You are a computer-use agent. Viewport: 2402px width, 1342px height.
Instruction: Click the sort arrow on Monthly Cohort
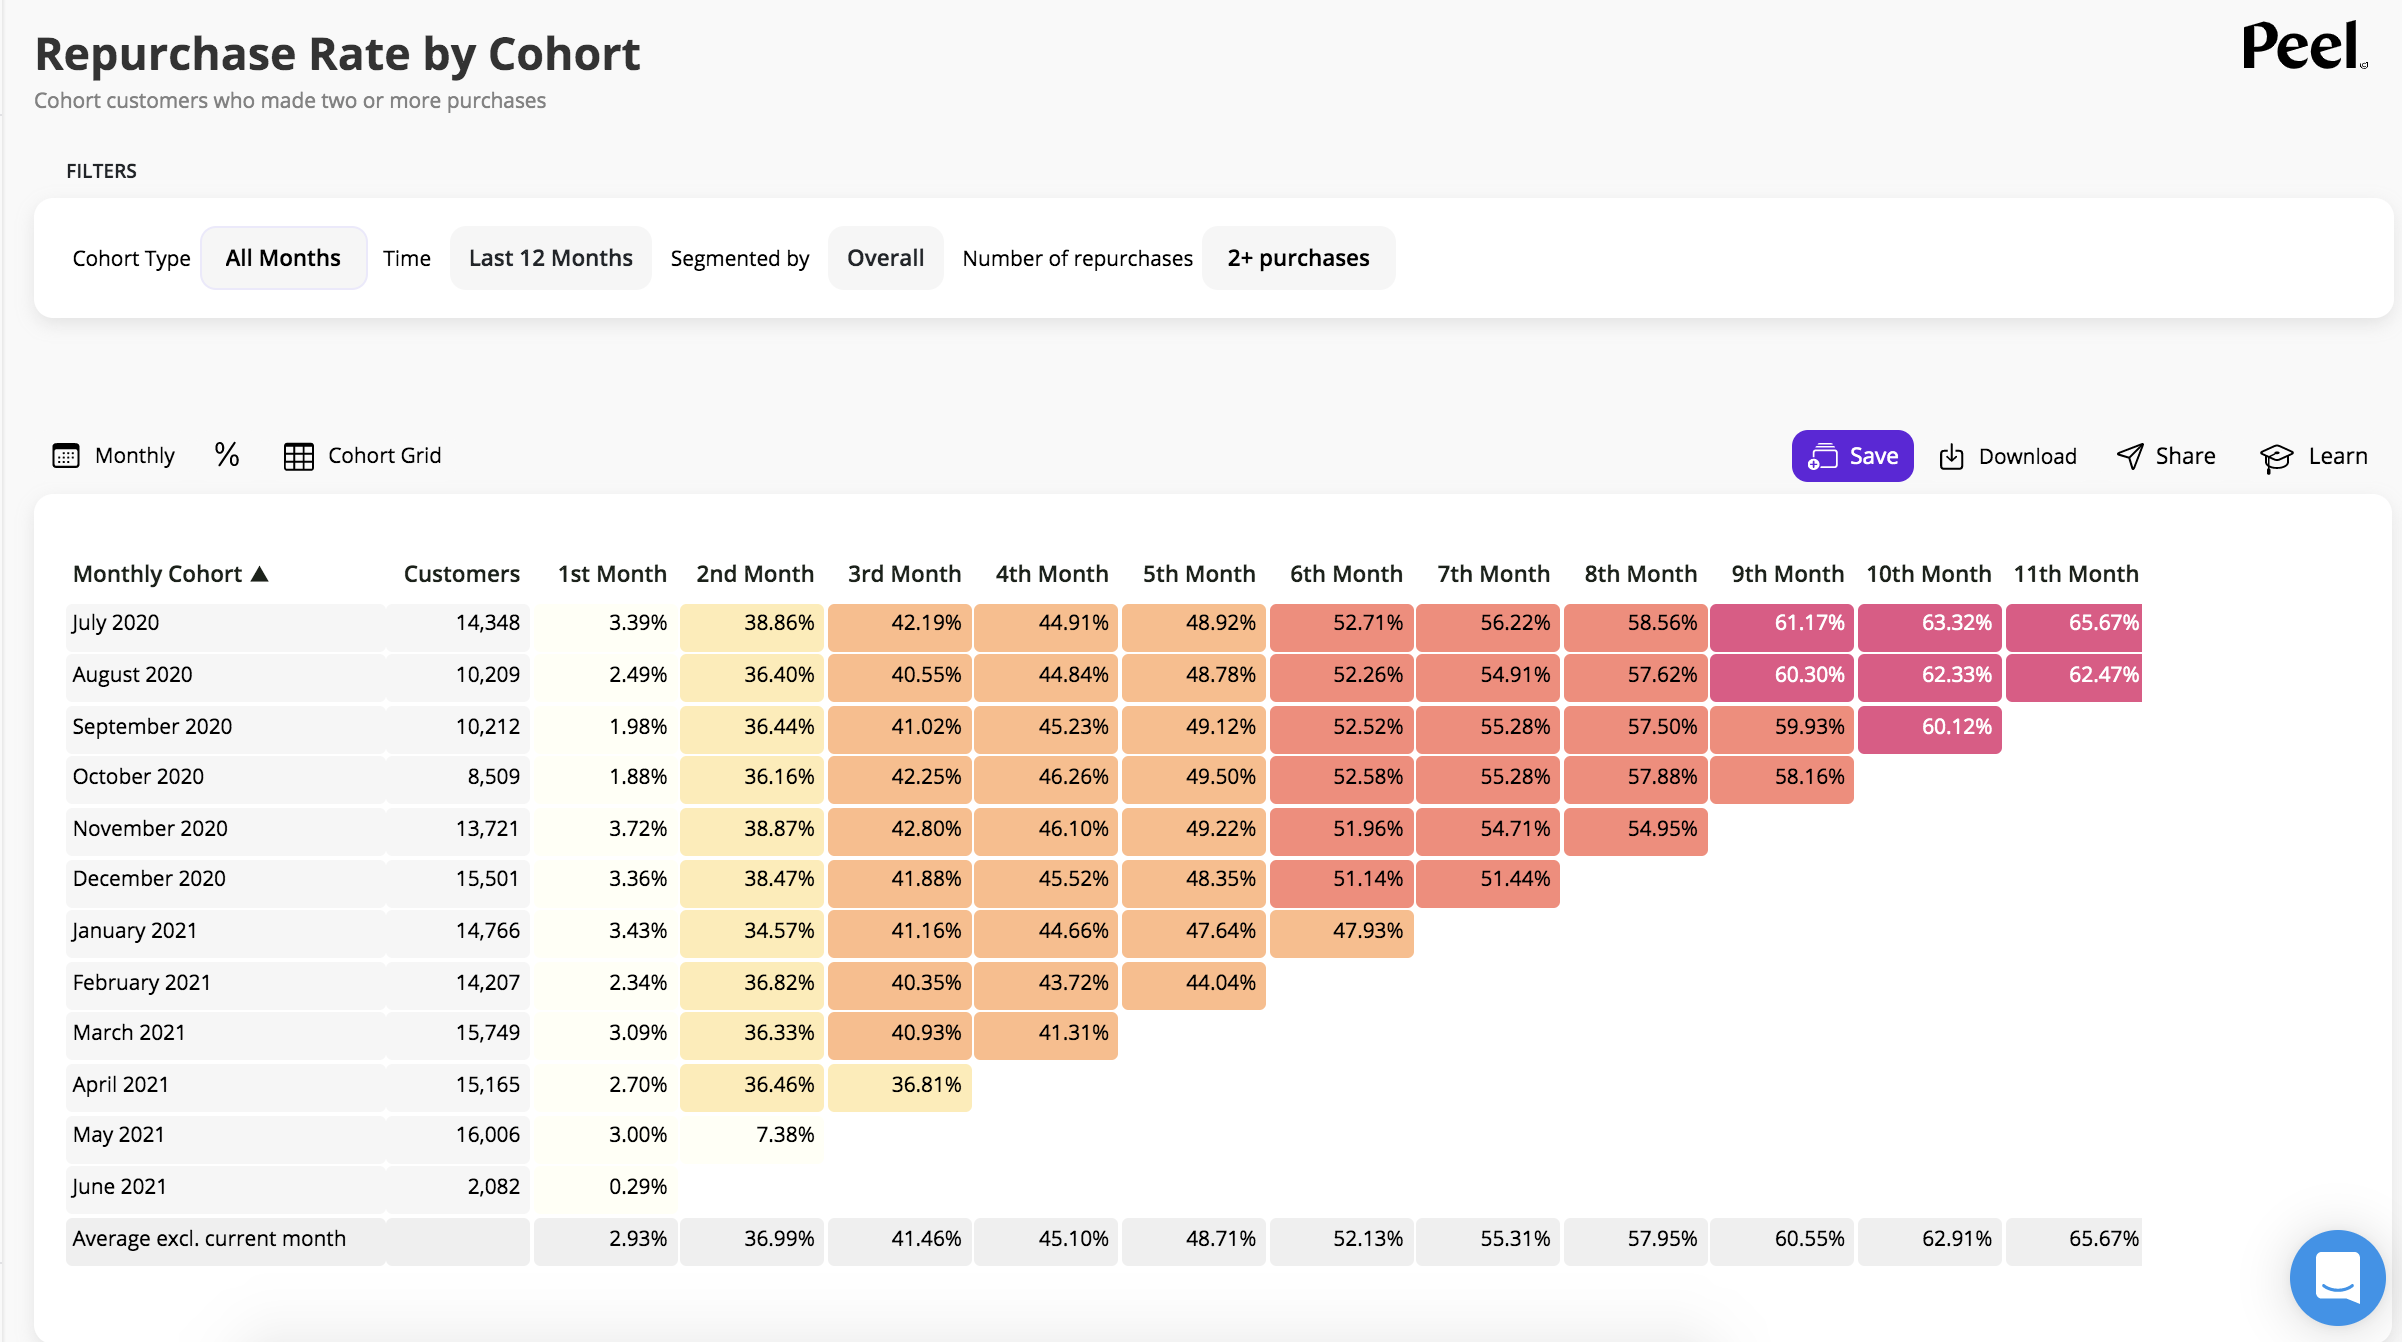pyautogui.click(x=260, y=574)
